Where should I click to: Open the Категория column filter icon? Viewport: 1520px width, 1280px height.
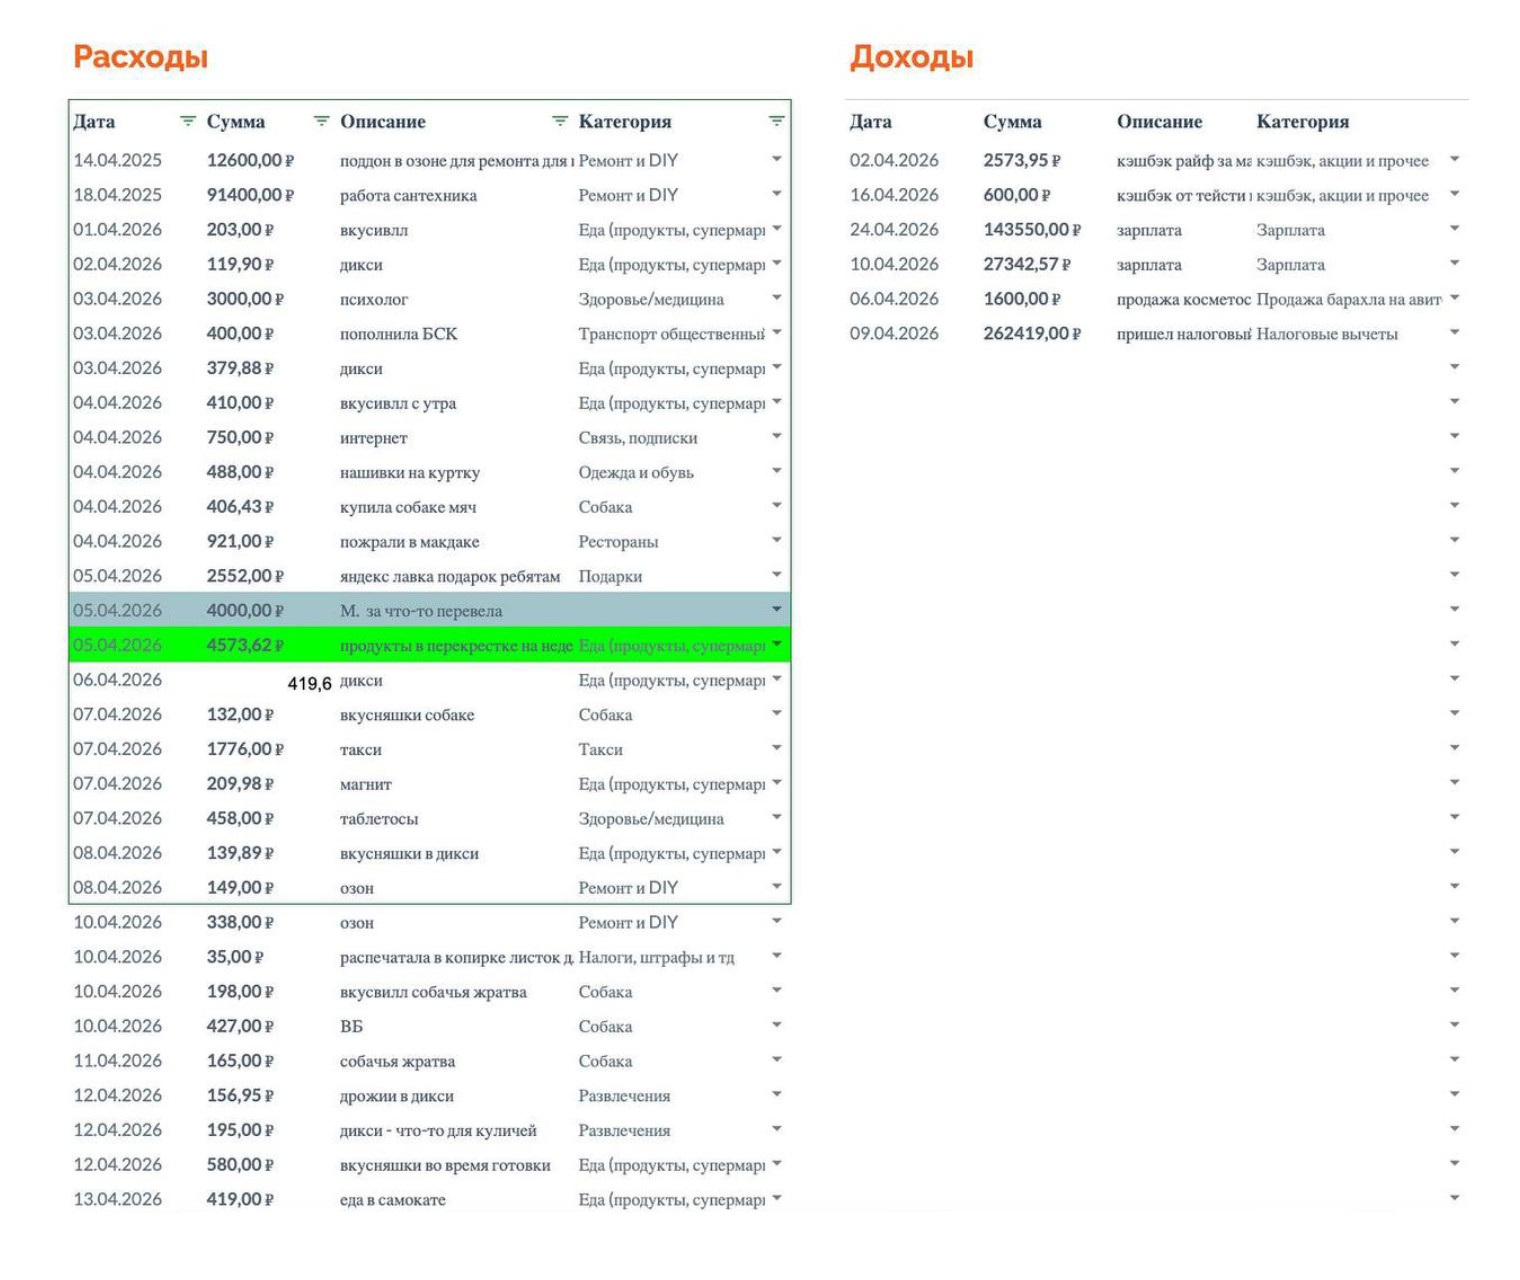(776, 121)
